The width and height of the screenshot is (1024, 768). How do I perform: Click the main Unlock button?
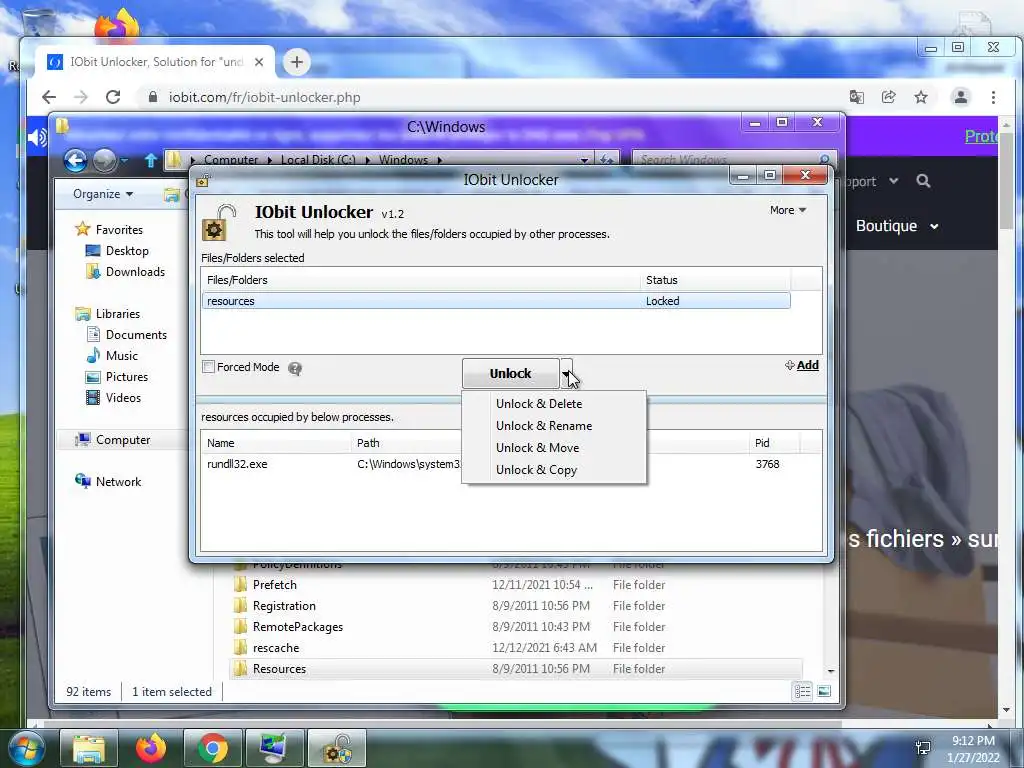511,374
